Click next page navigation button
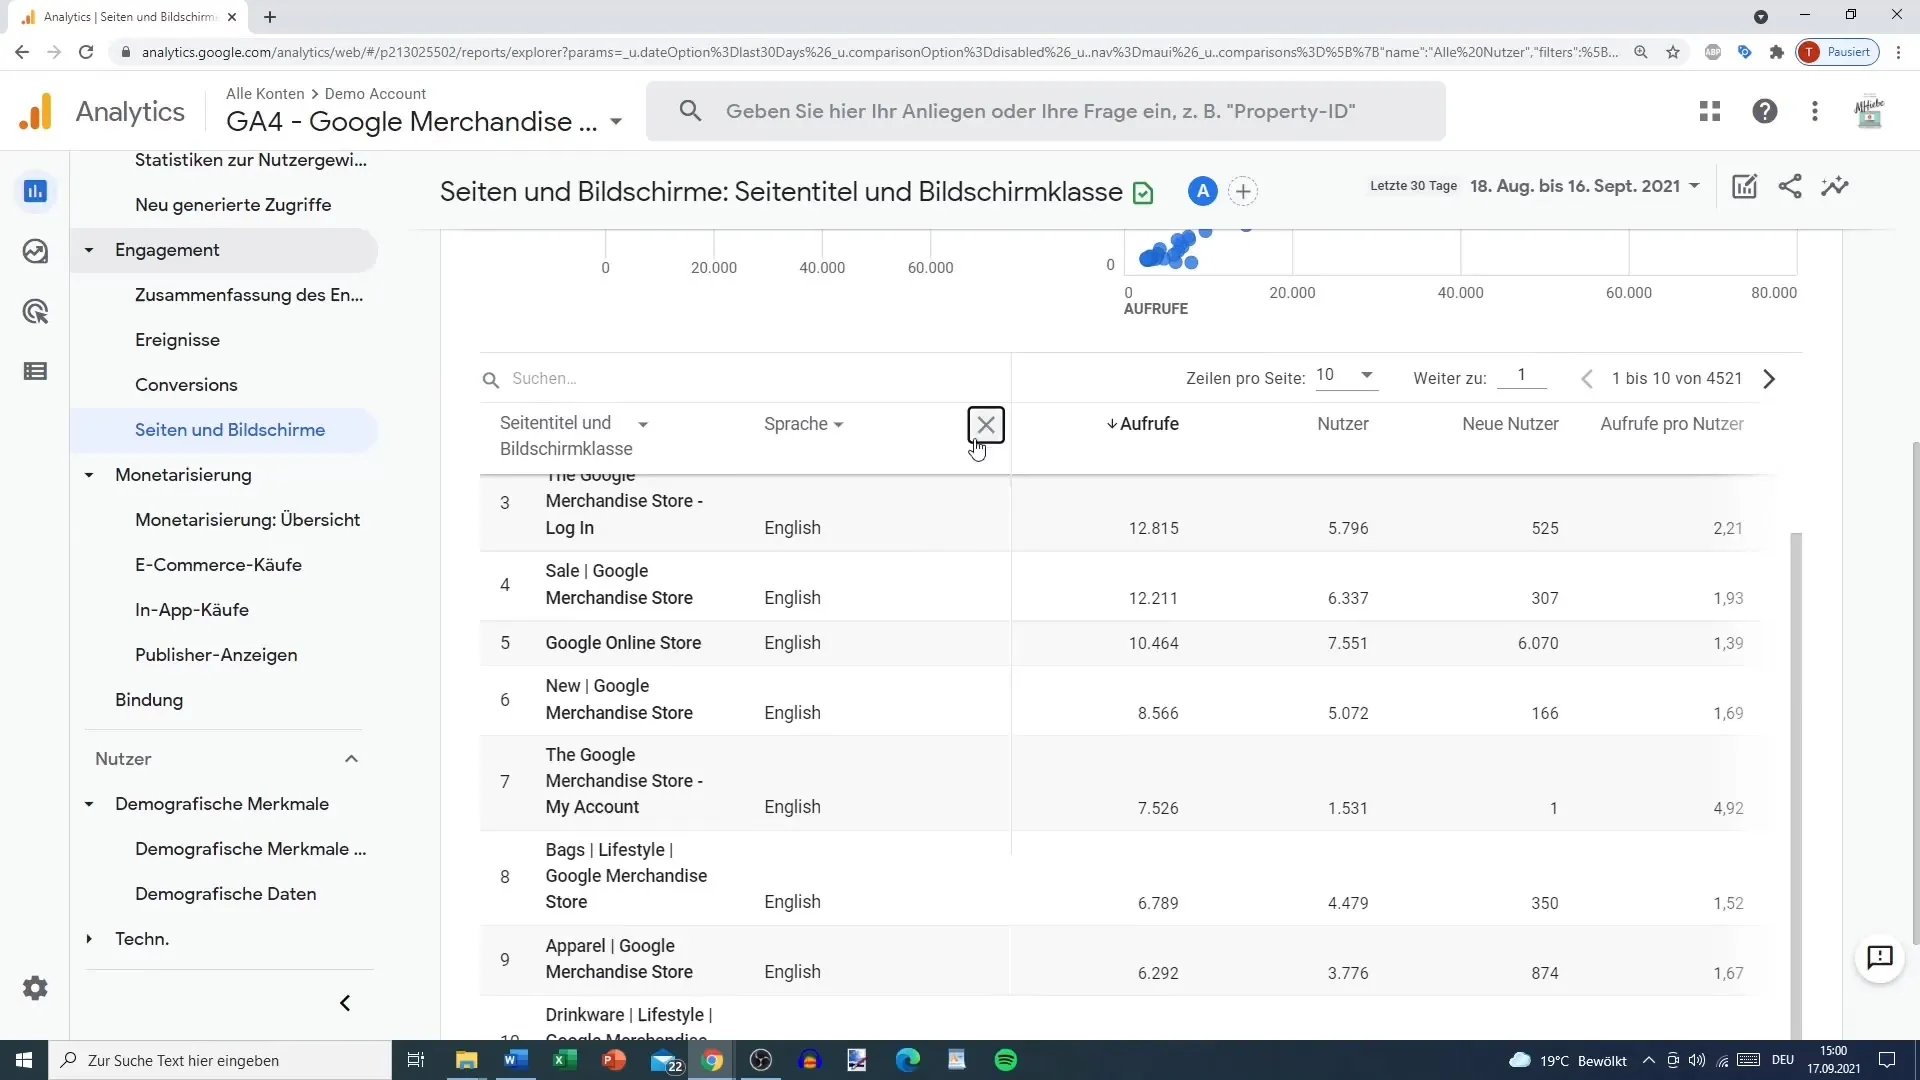Image resolution: width=1920 pixels, height=1080 pixels. coord(1768,378)
